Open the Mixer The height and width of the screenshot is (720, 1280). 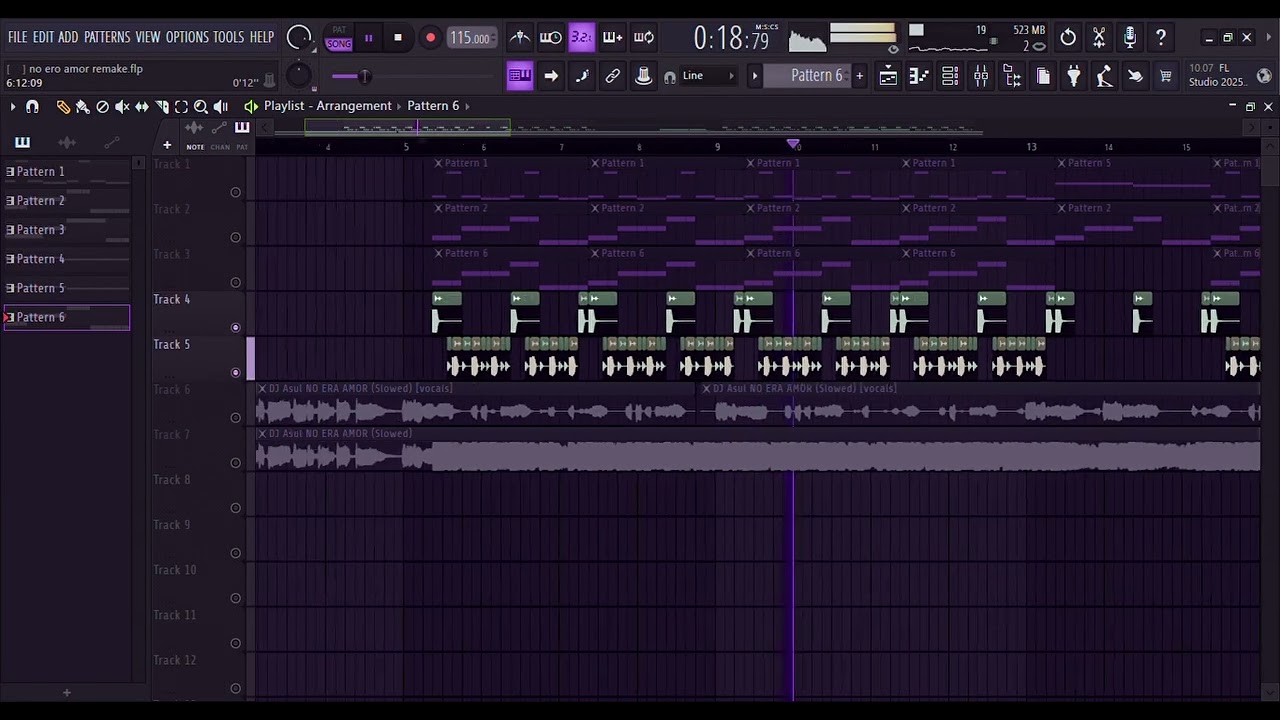click(981, 76)
